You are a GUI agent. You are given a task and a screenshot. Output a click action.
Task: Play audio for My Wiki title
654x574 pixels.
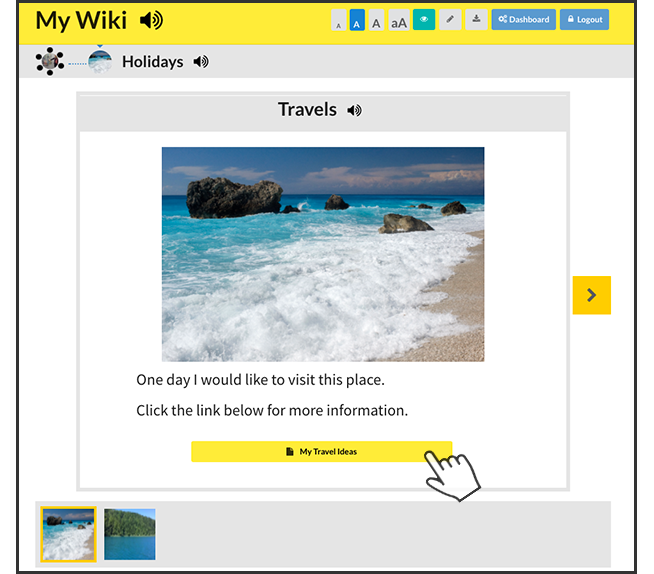pyautogui.click(x=151, y=20)
